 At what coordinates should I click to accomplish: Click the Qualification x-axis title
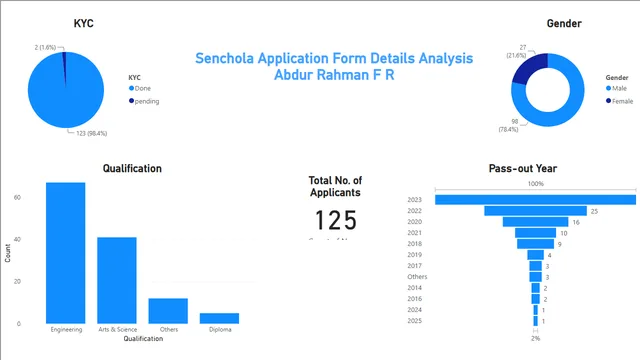pyautogui.click(x=143, y=338)
